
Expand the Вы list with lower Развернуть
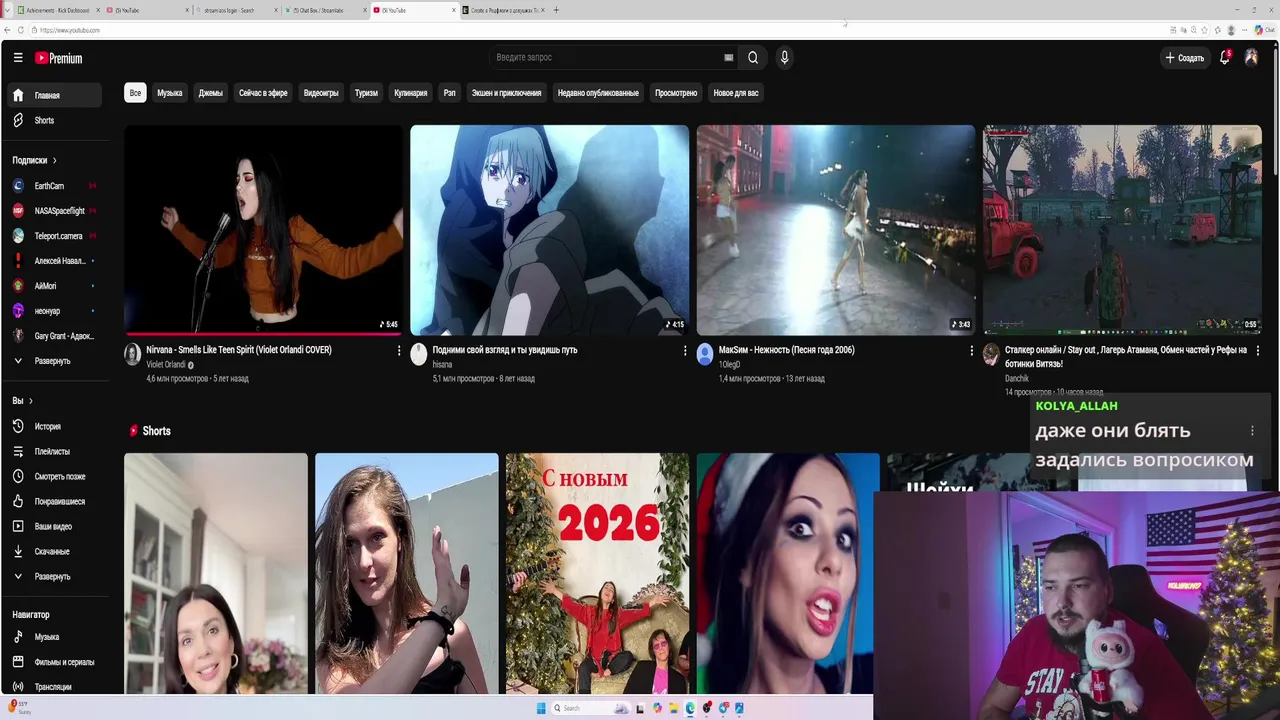(54, 576)
